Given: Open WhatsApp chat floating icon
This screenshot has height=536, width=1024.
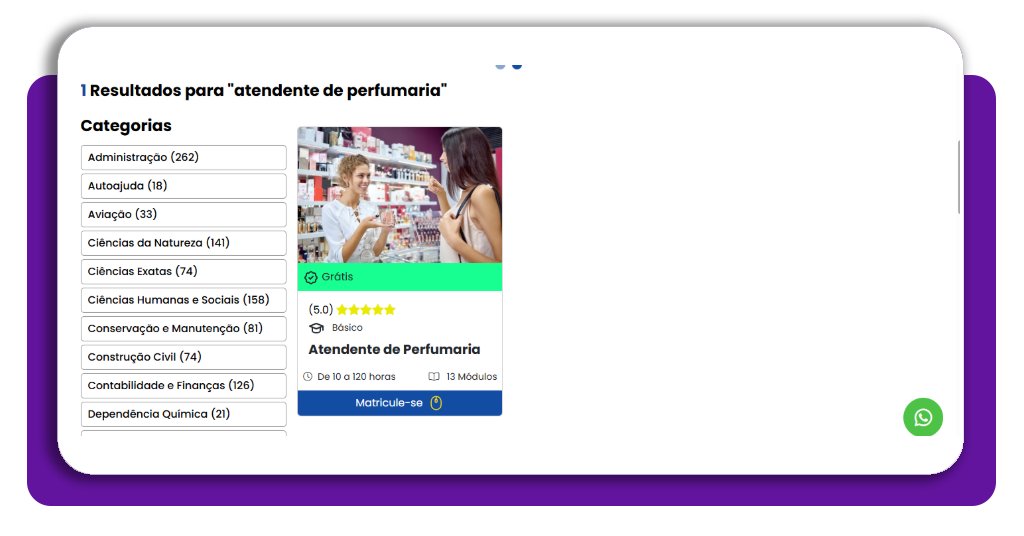Looking at the screenshot, I should pyautogui.click(x=923, y=417).
